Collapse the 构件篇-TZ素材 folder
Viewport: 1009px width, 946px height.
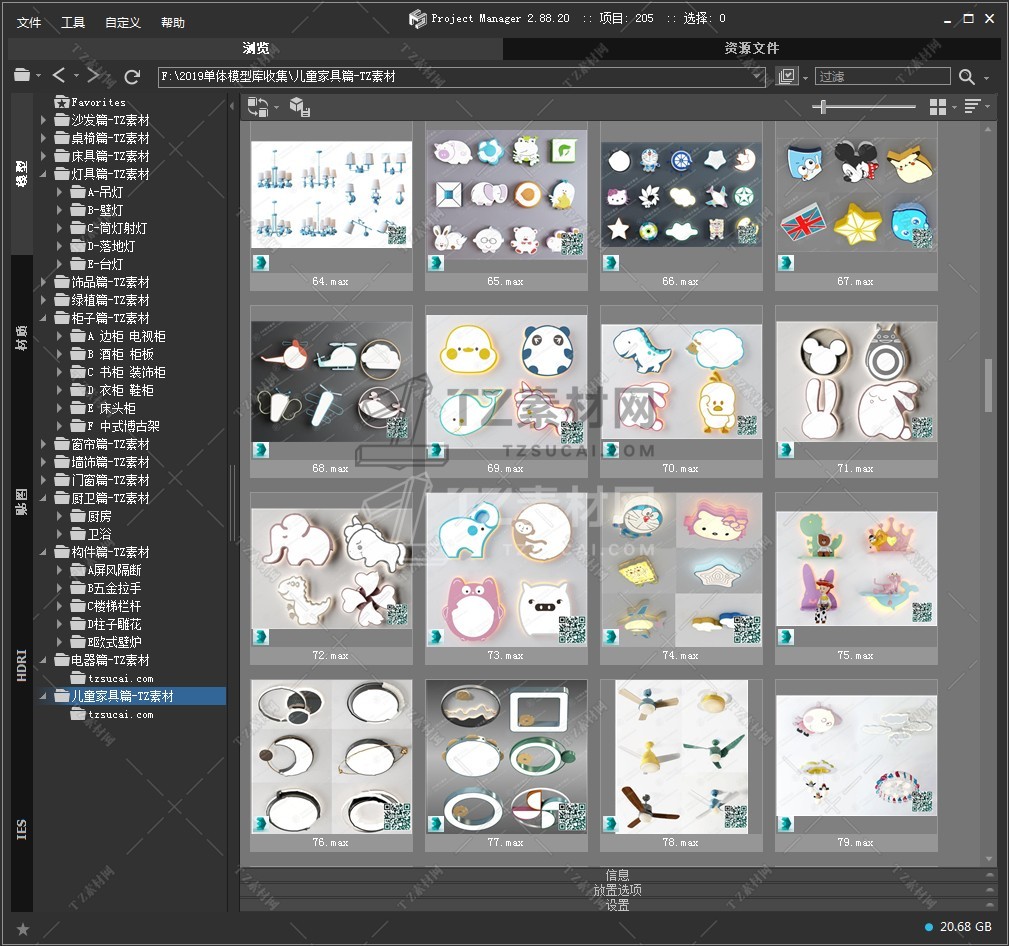coord(43,552)
